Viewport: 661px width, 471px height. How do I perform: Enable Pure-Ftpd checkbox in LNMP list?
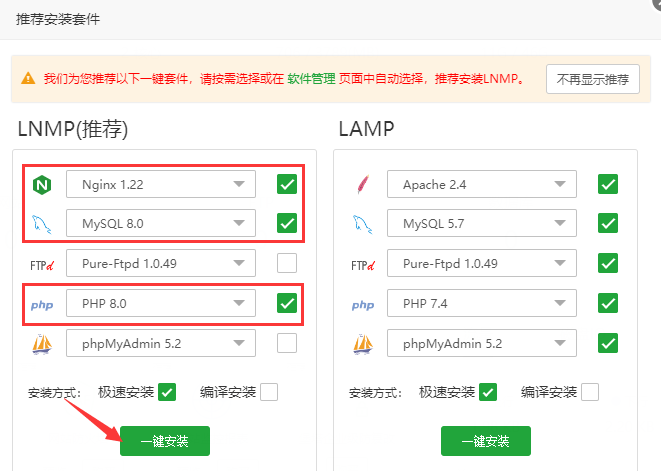287,263
